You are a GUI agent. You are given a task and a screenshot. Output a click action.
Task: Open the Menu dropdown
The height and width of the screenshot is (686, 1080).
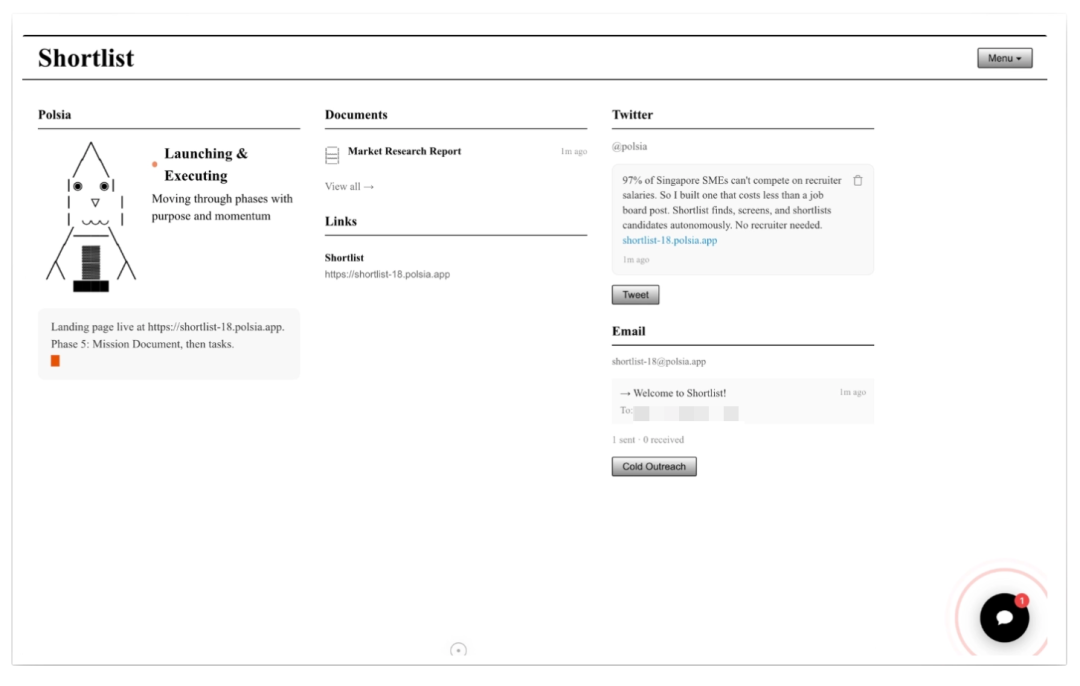(1004, 58)
